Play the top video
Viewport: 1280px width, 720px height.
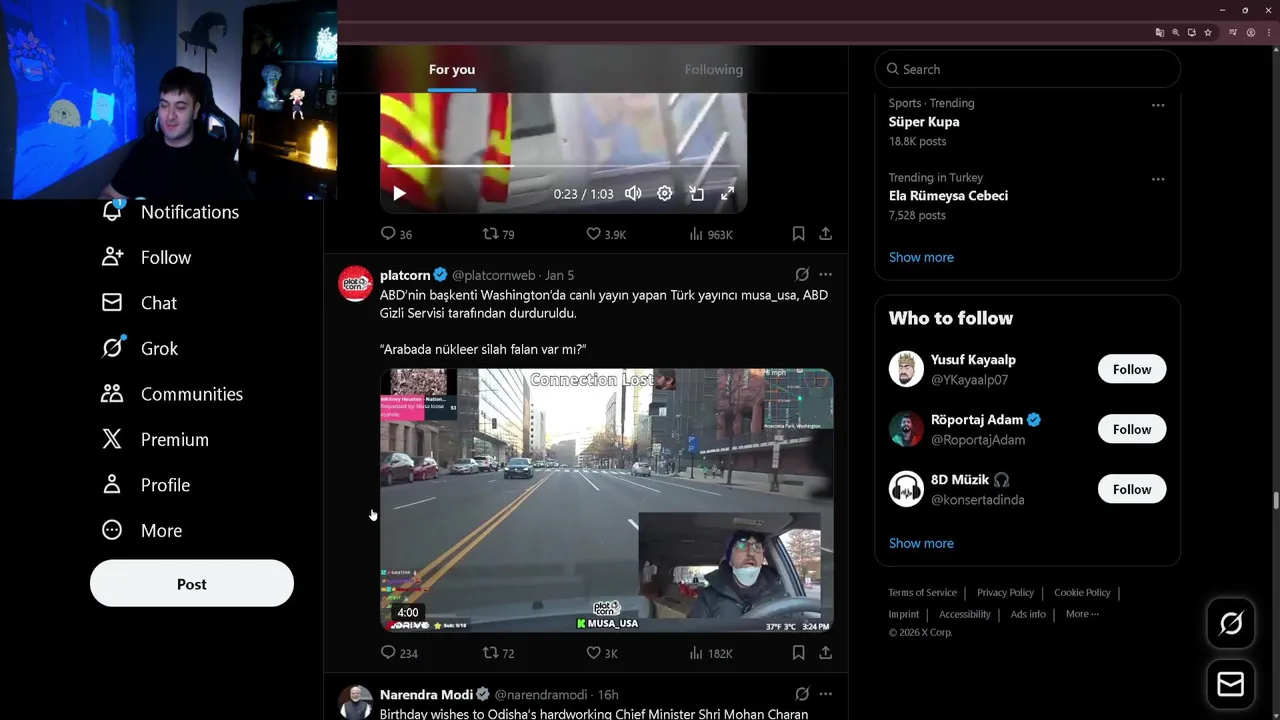pyautogui.click(x=399, y=194)
